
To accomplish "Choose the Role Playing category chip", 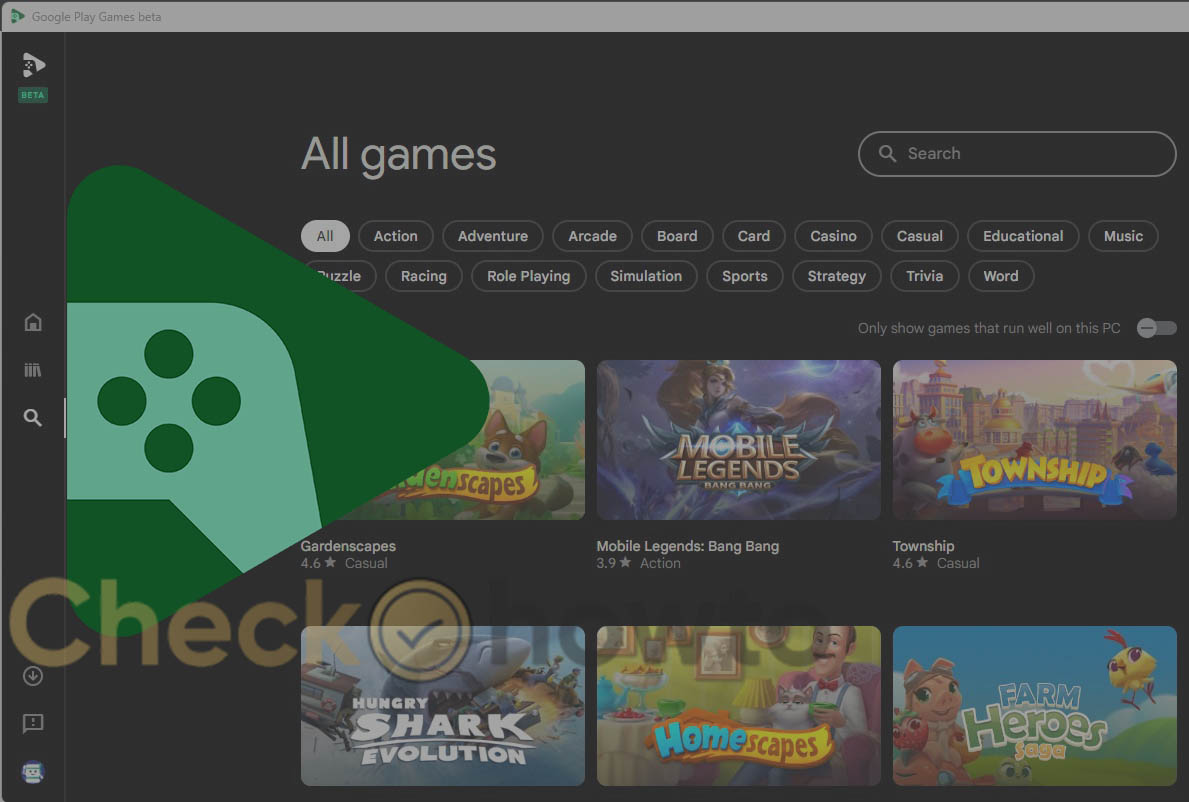I will click(x=529, y=276).
